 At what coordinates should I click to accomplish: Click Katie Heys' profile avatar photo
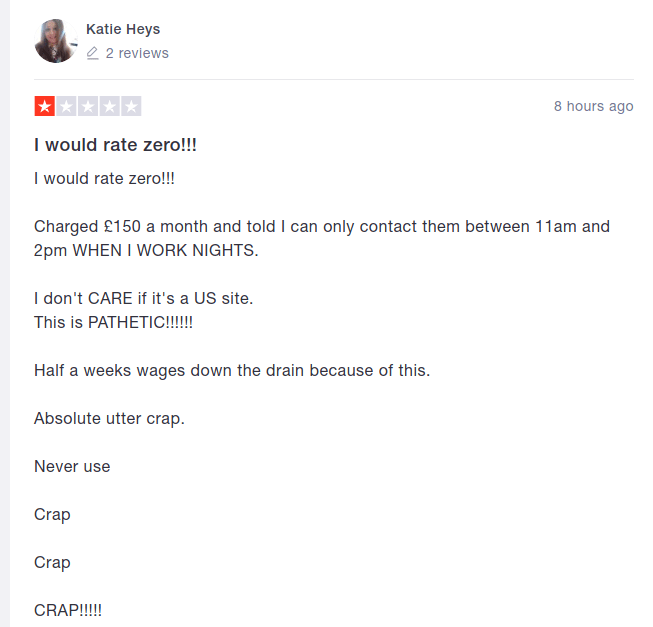[55, 41]
